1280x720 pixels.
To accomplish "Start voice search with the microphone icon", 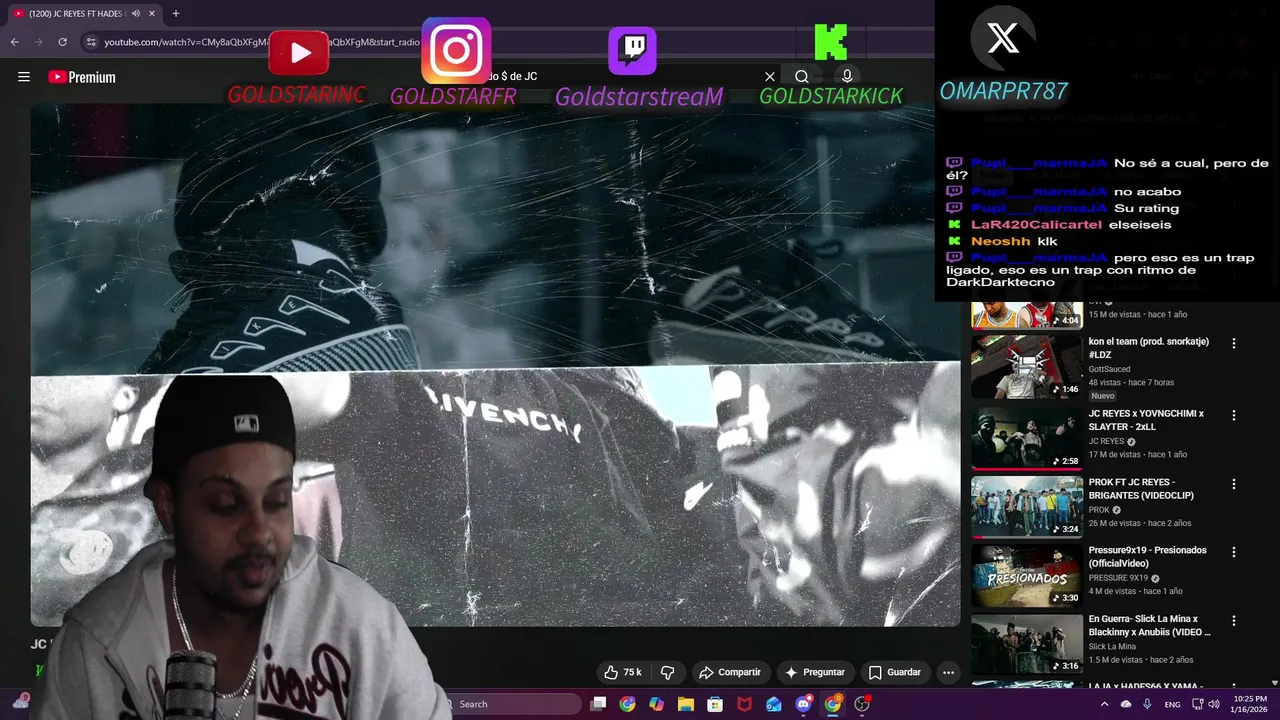I will (x=847, y=76).
